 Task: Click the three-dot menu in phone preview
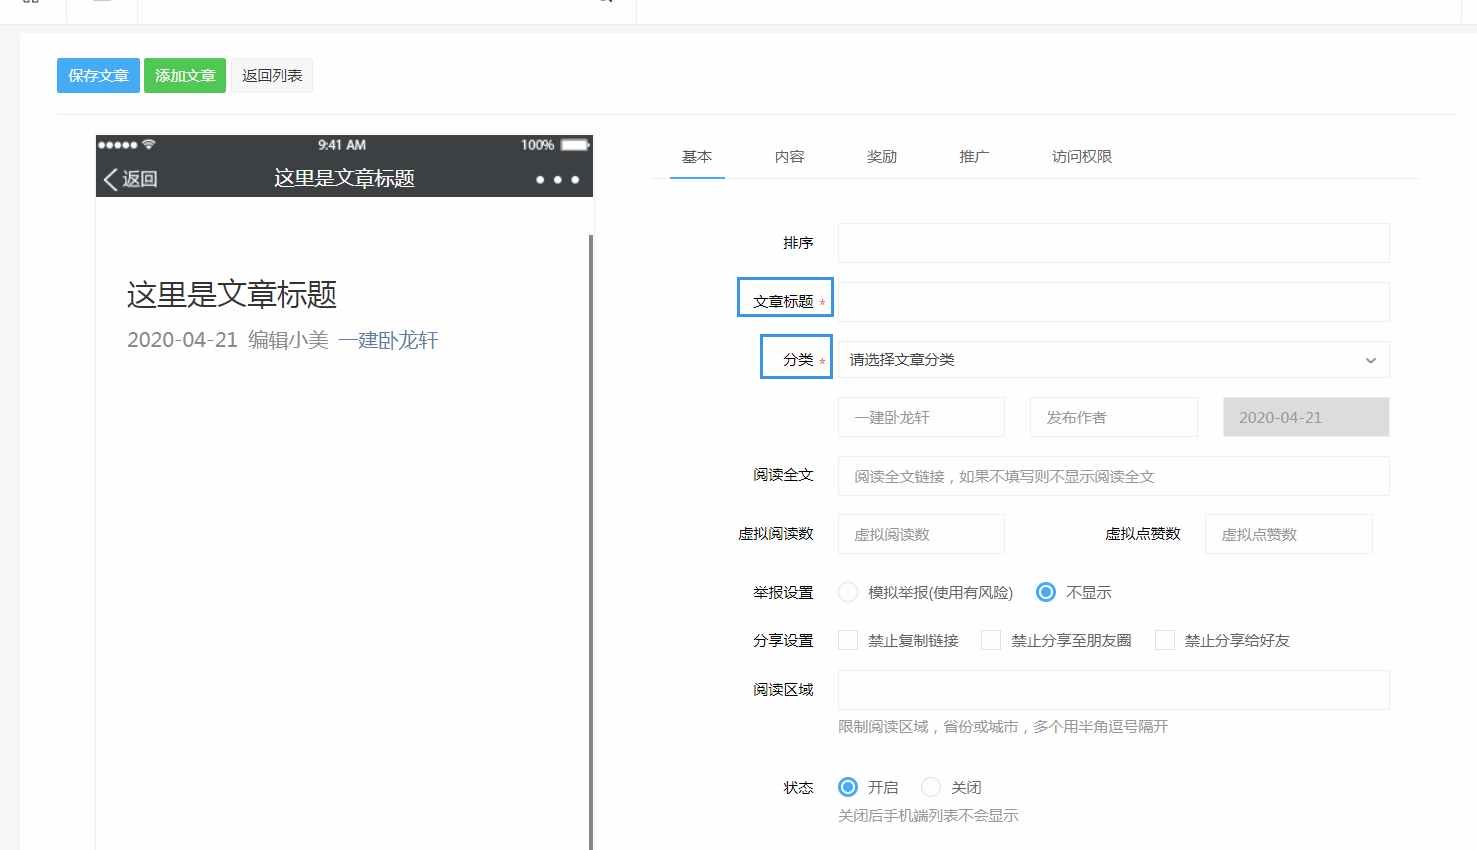(557, 180)
